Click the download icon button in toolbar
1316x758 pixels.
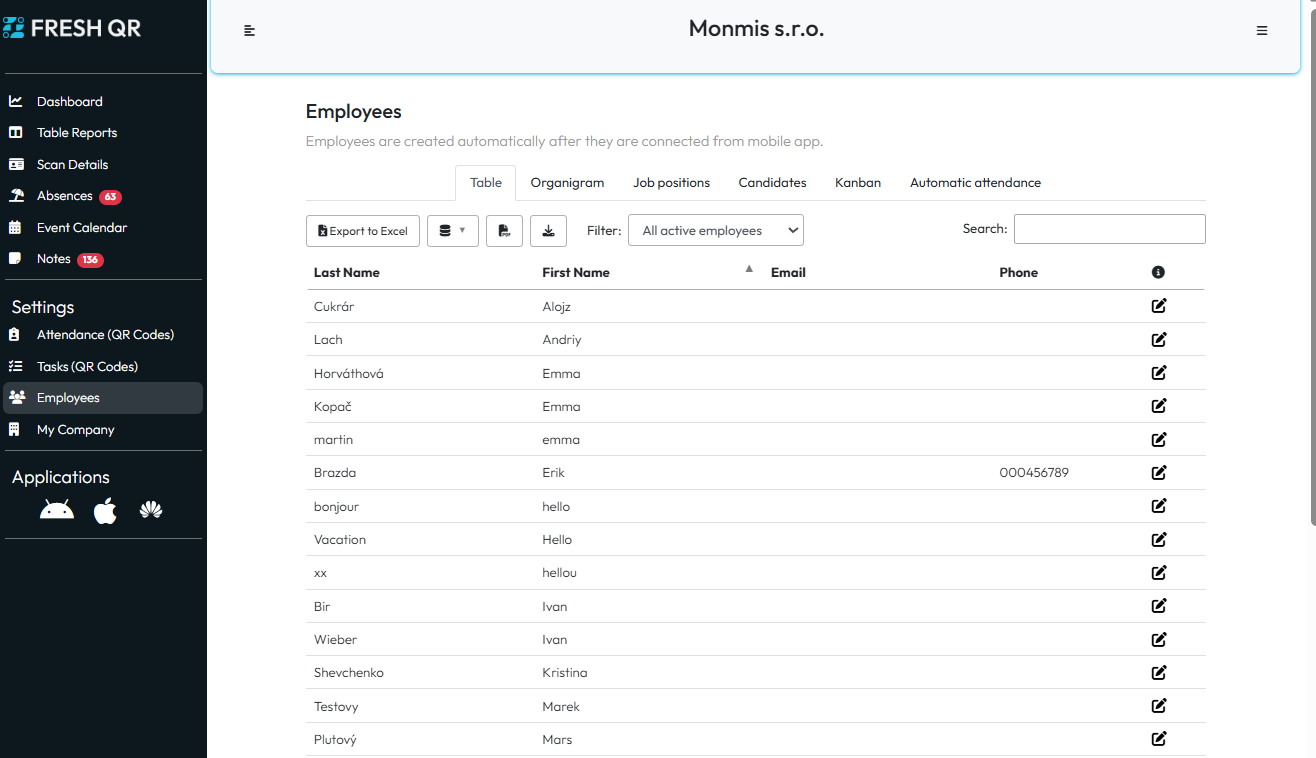coord(548,231)
